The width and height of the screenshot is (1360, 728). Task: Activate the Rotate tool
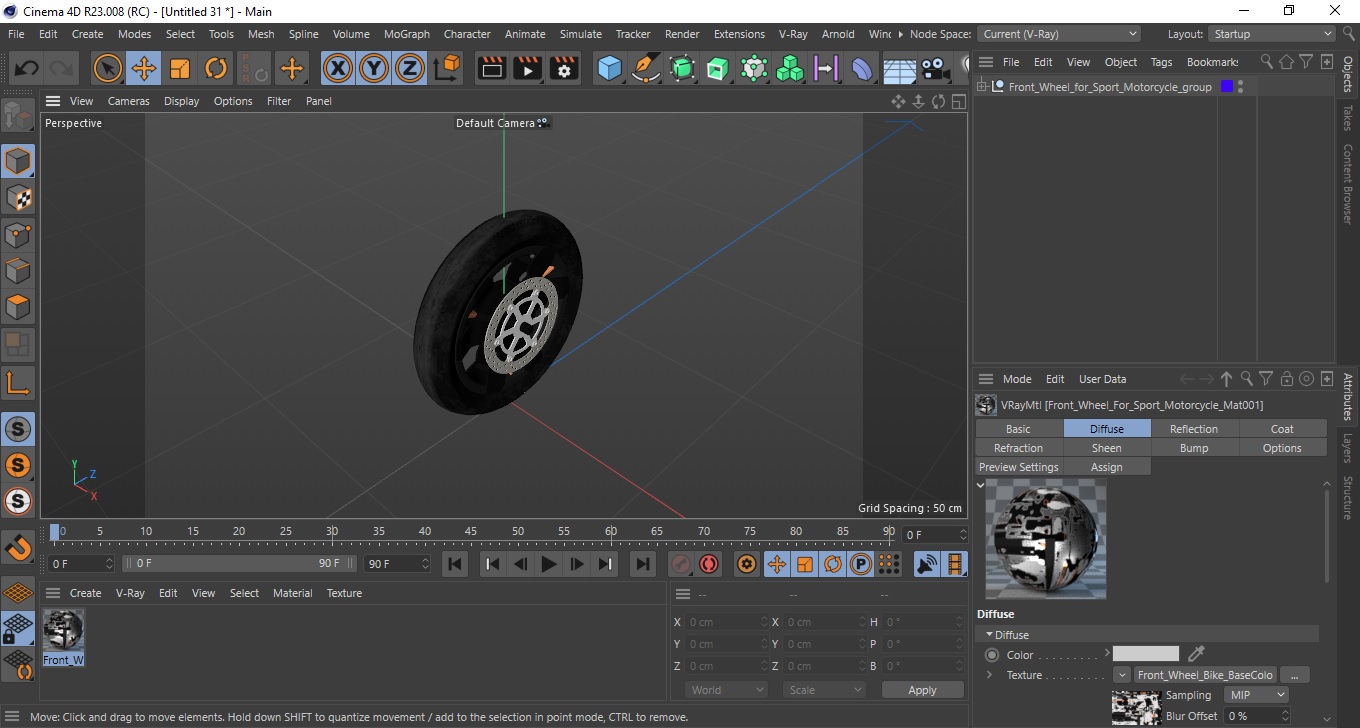[x=216, y=69]
